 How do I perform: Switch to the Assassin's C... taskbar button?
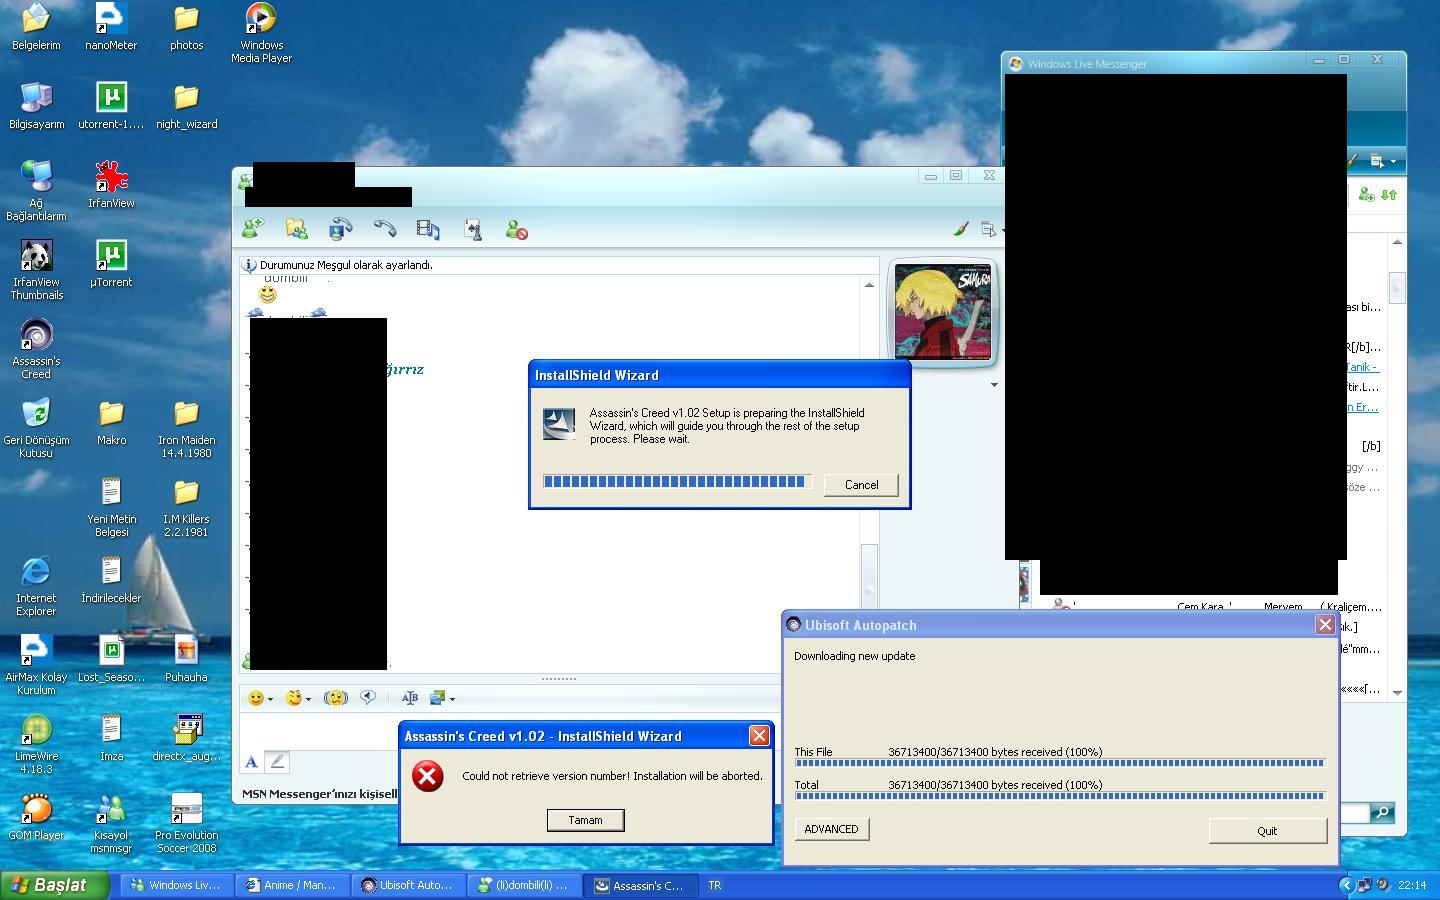click(x=641, y=885)
